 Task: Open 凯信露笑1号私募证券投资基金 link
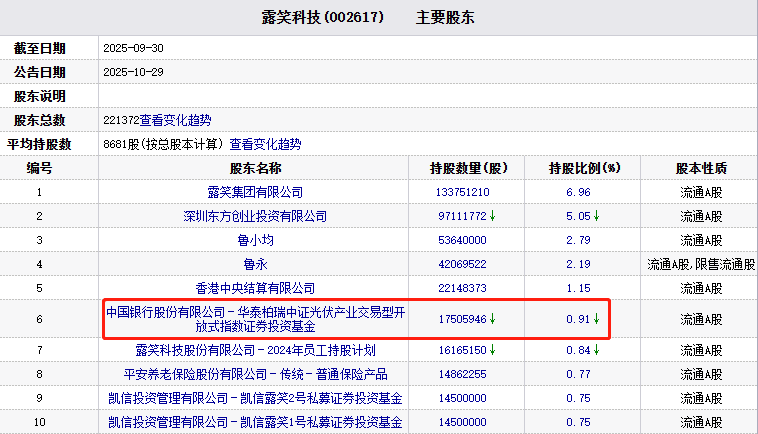[x=255, y=422]
